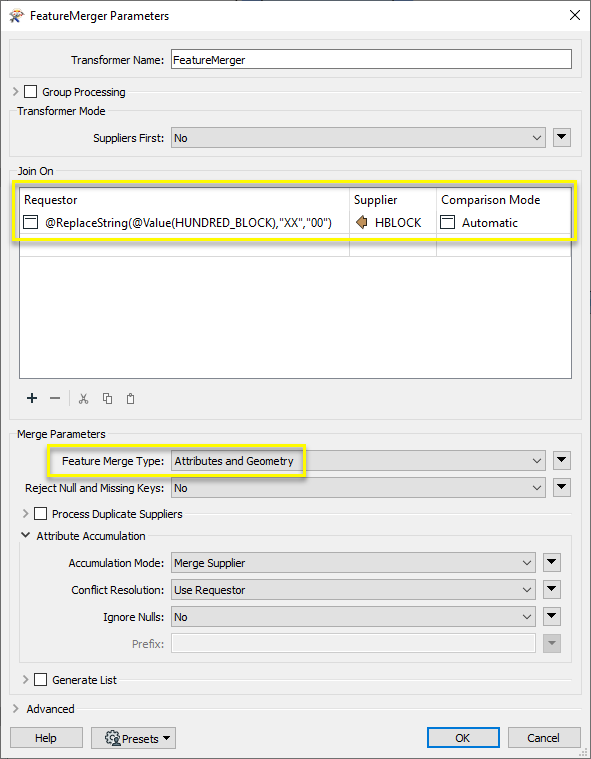
Task: Tick the Generate List checkbox
Action: tap(41, 680)
